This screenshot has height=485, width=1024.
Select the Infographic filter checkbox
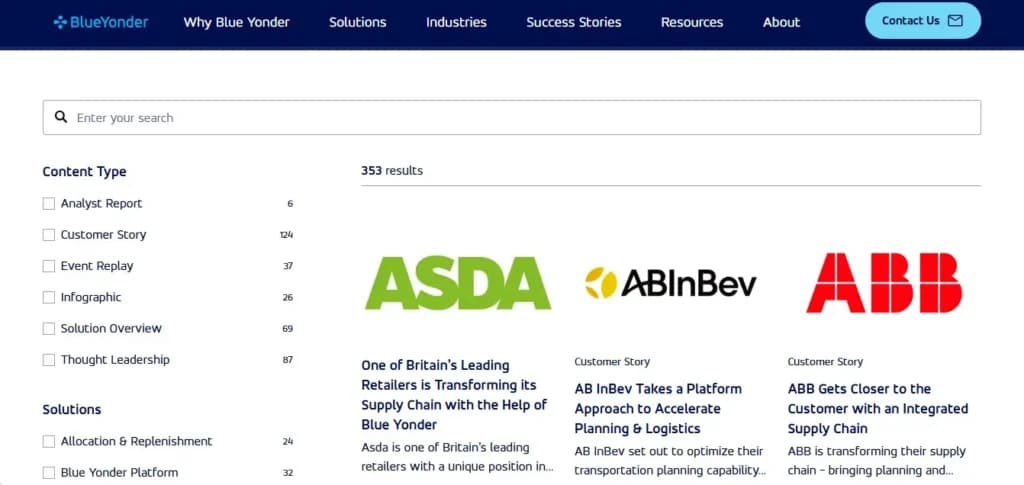click(x=49, y=298)
